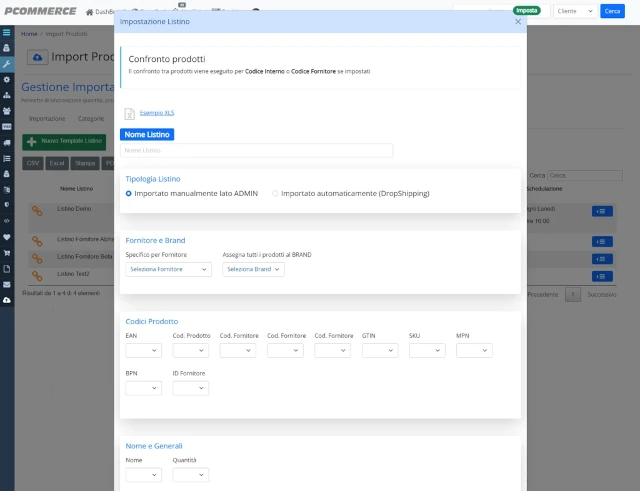The height and width of the screenshot is (491, 640).
Task: Click the blue action button for Listino Fornitore Beta
Action: (602, 259)
